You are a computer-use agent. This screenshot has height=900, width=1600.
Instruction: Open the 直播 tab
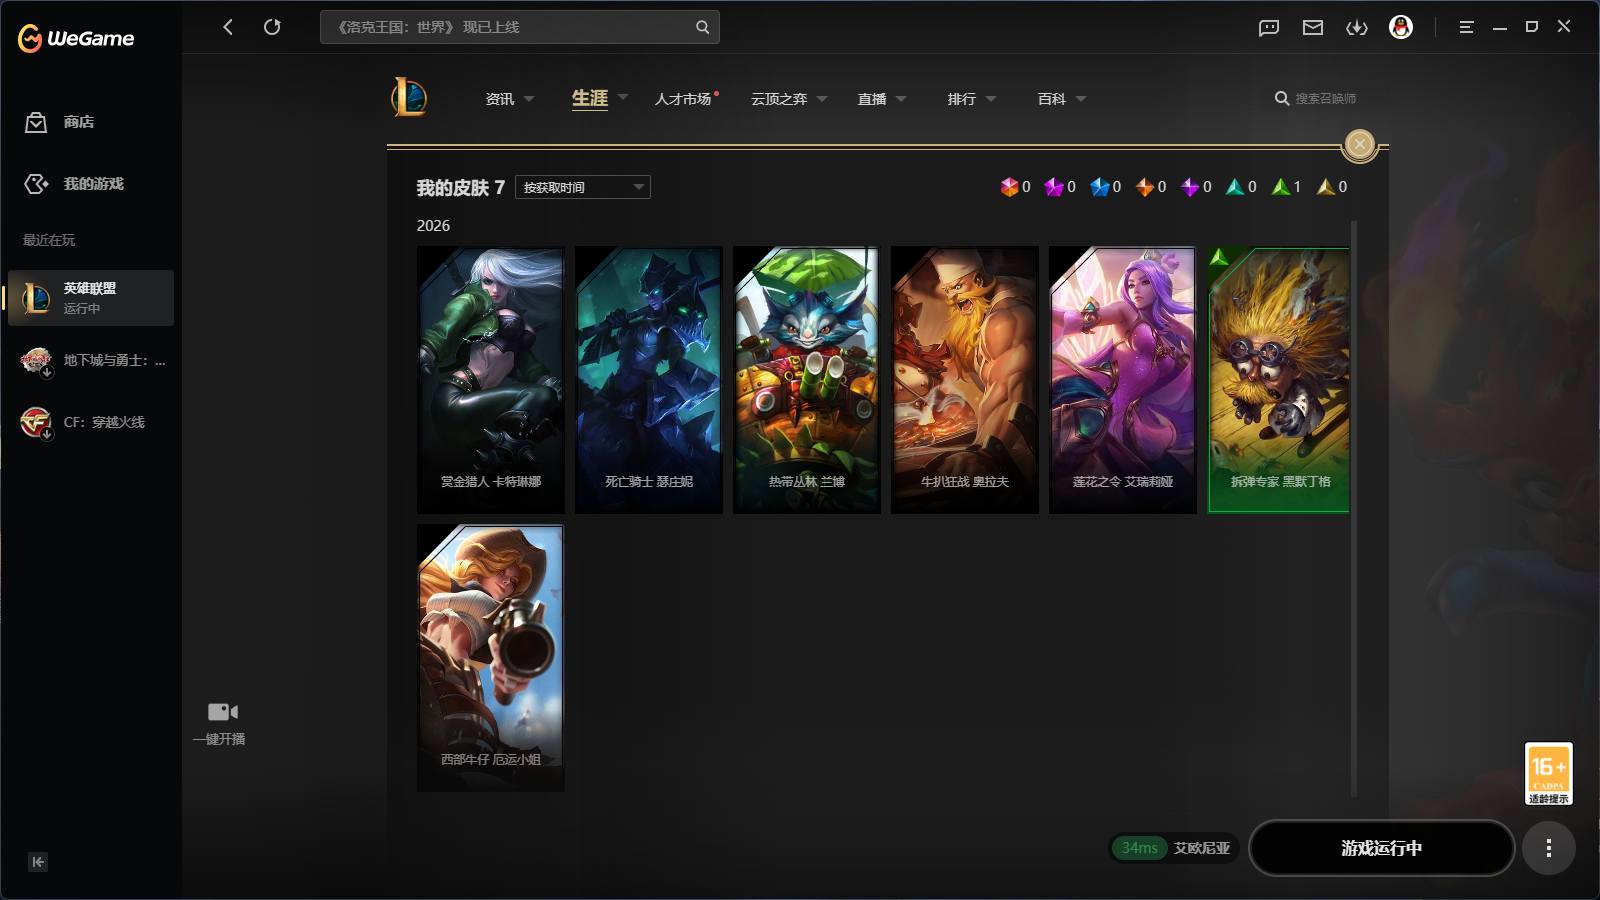click(x=872, y=99)
